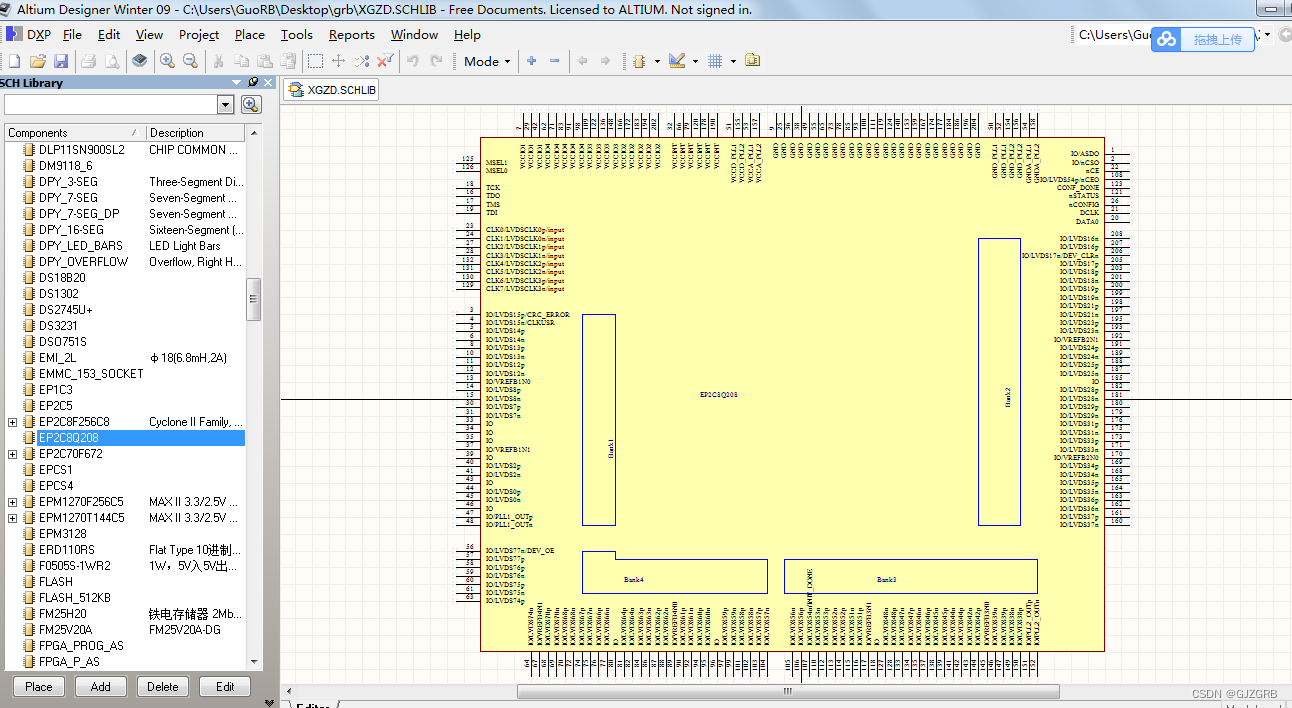Remove part mode with minus button
The width and height of the screenshot is (1292, 708).
click(556, 61)
